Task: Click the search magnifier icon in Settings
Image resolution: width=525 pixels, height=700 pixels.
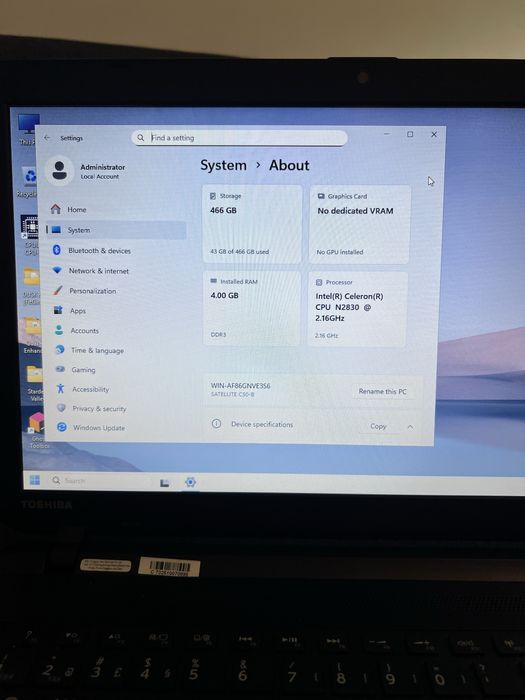Action: [141, 138]
